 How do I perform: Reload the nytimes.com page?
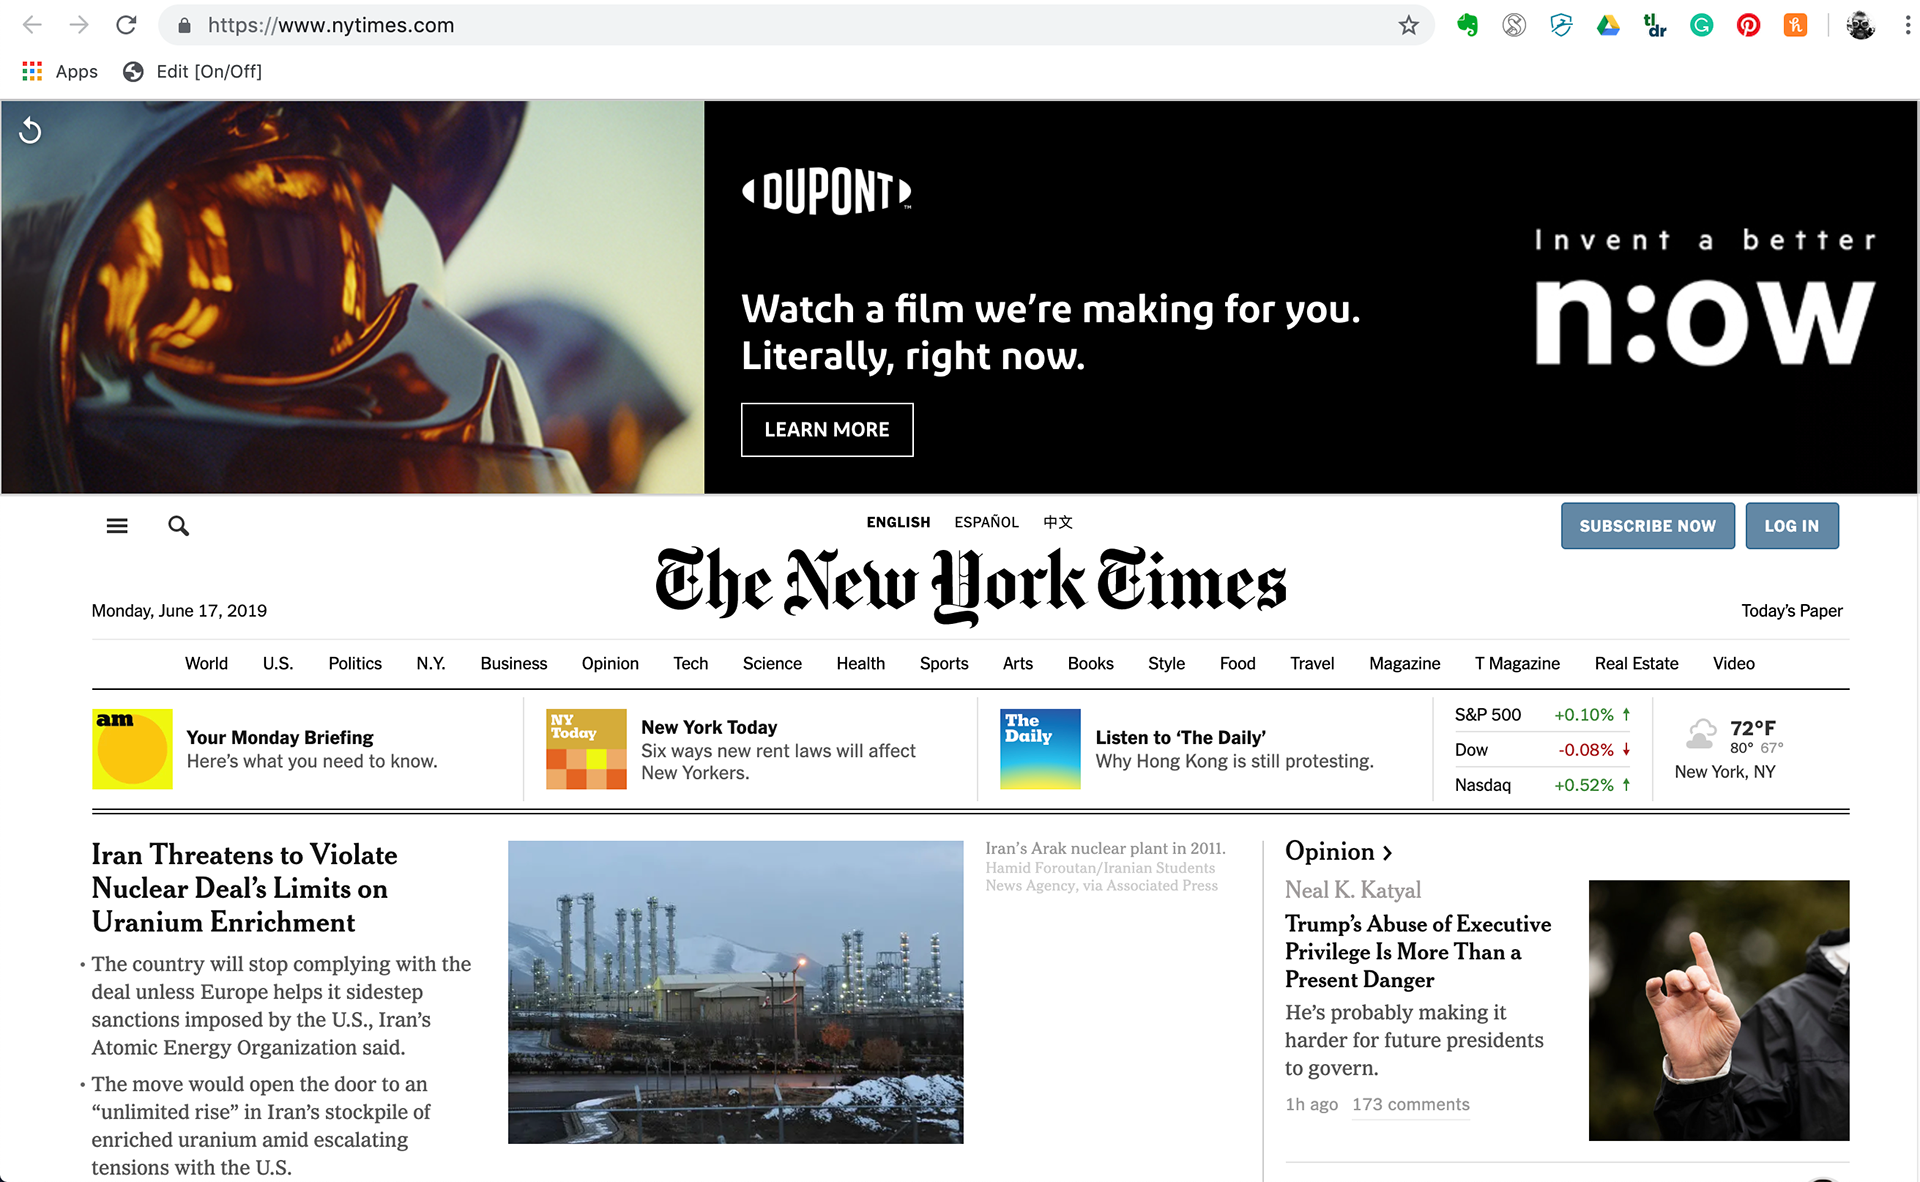pyautogui.click(x=126, y=25)
